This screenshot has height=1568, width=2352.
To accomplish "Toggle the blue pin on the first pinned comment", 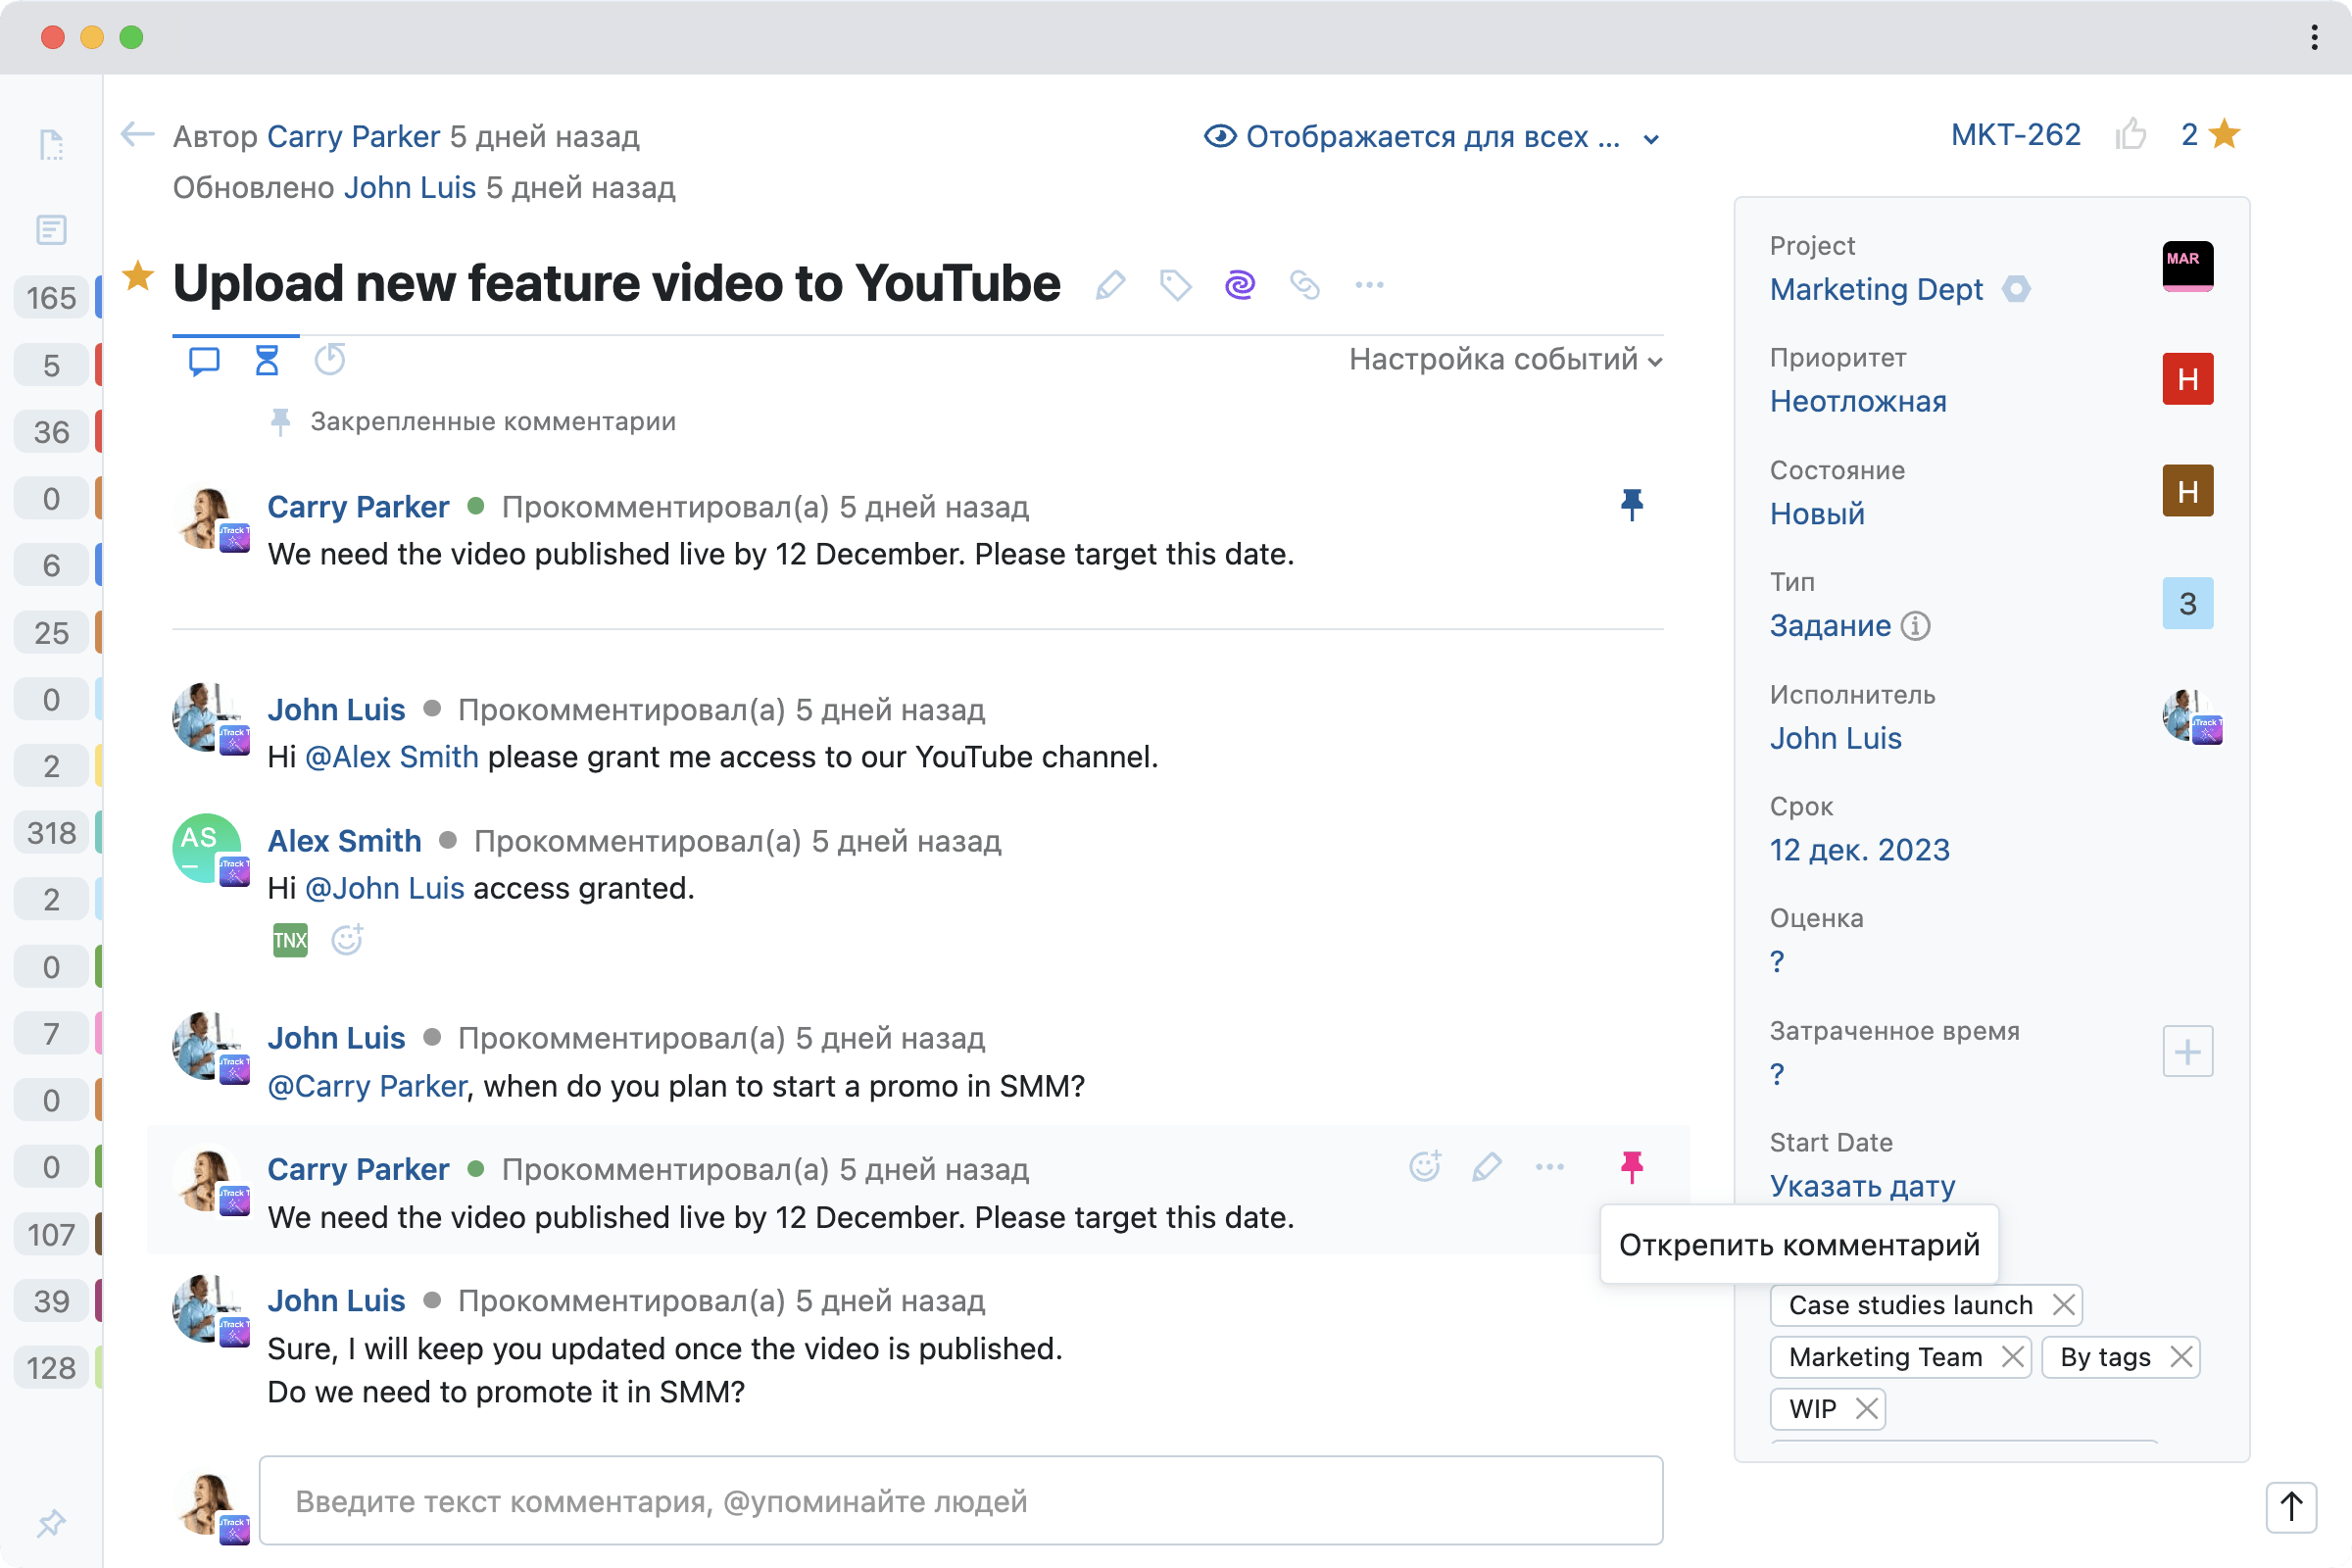I will (1632, 505).
